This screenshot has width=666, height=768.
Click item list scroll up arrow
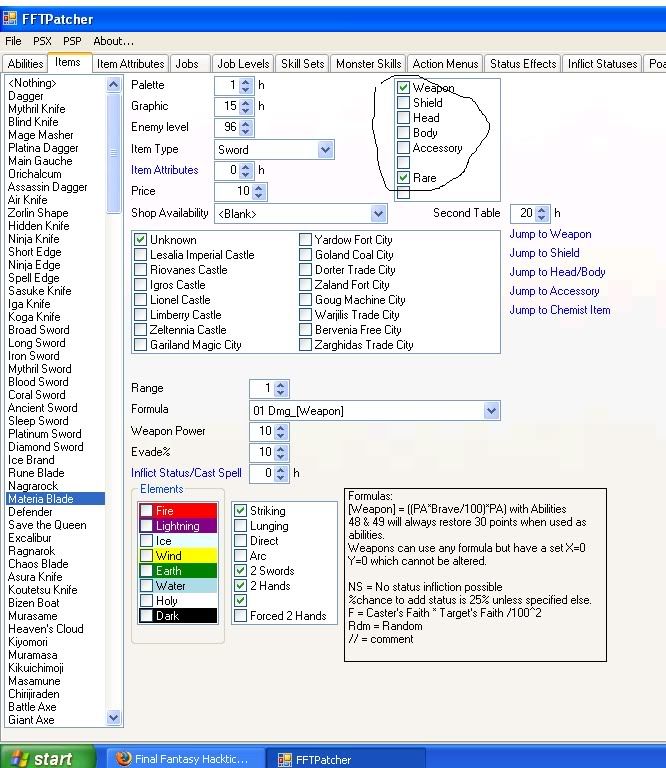pyautogui.click(x=114, y=85)
